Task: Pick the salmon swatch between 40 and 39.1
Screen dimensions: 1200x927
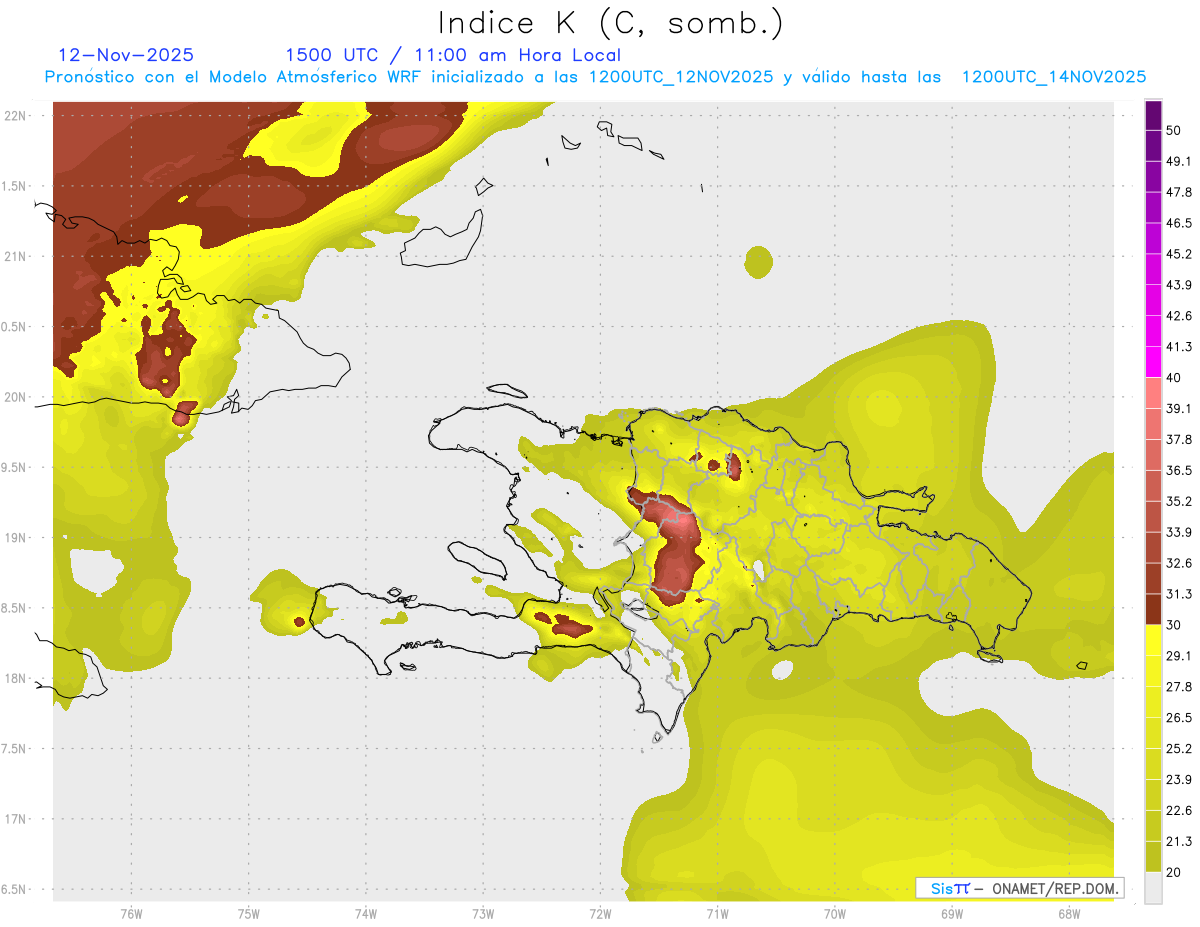Action: 1153,393
